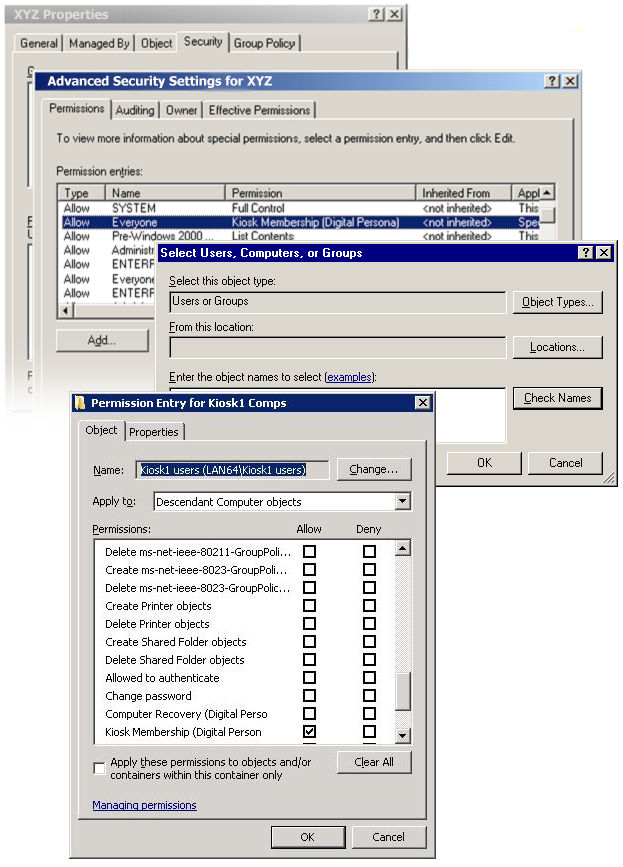Click help icon in Select Users dialog
This screenshot has height=867, width=623.
click(586, 253)
